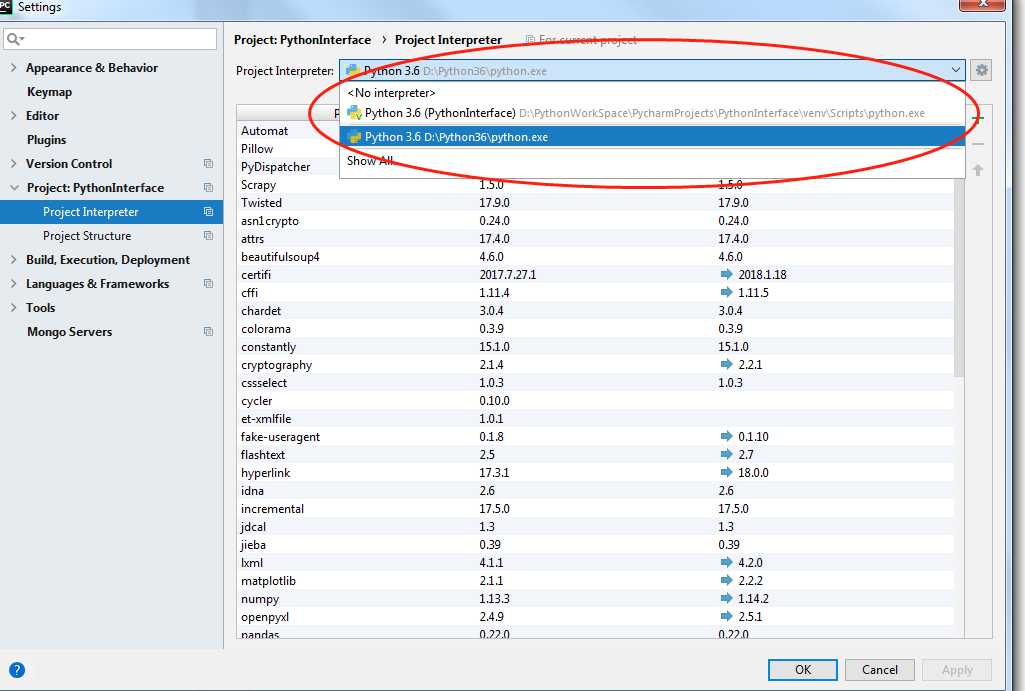Select the beautifulsoup4 package row

(x=595, y=257)
